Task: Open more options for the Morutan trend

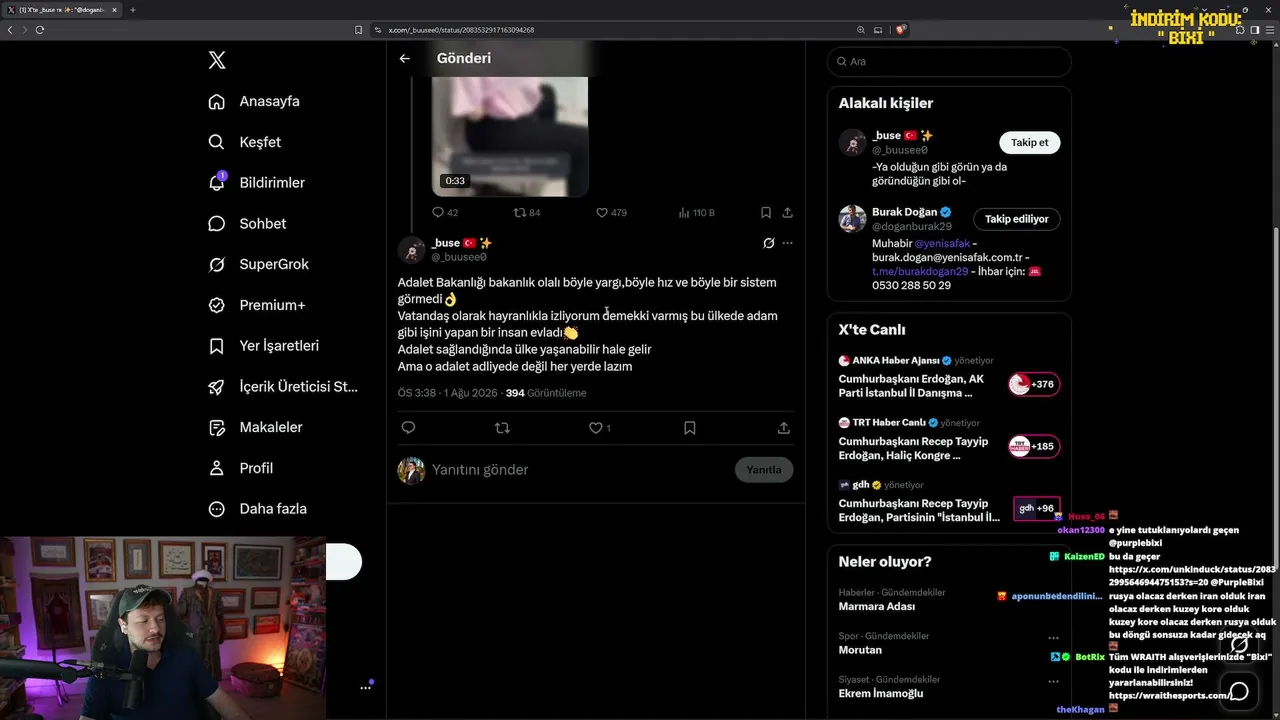Action: (x=1053, y=637)
